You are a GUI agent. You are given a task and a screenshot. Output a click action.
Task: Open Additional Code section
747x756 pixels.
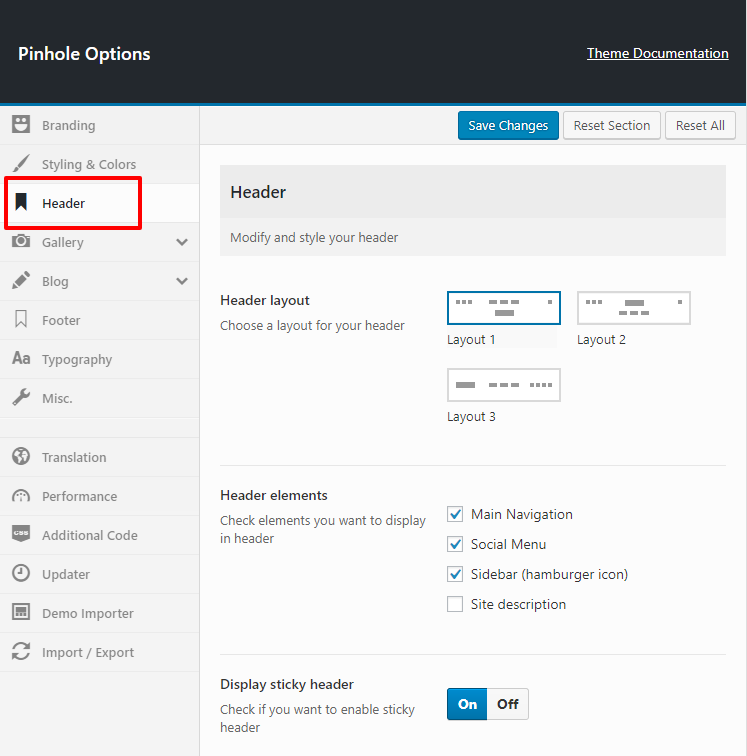[99, 535]
